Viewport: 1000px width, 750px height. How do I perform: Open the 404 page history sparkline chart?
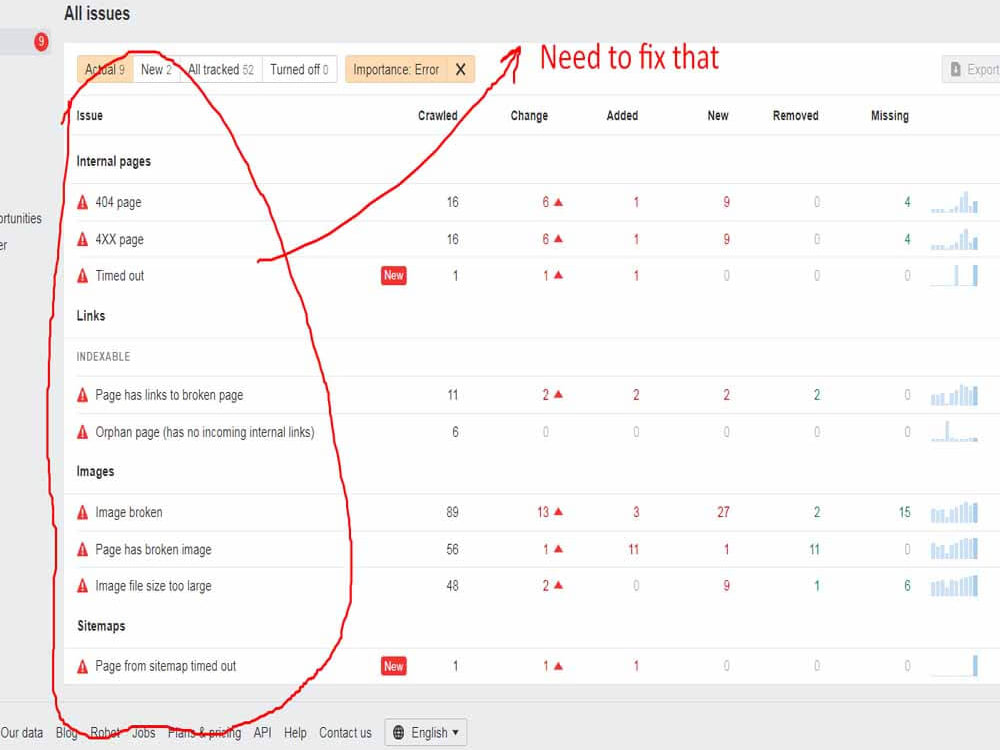pyautogui.click(x=954, y=202)
